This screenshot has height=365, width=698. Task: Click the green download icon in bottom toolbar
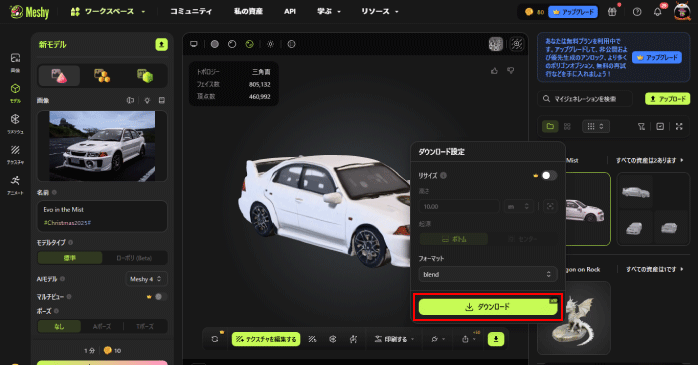pyautogui.click(x=496, y=339)
